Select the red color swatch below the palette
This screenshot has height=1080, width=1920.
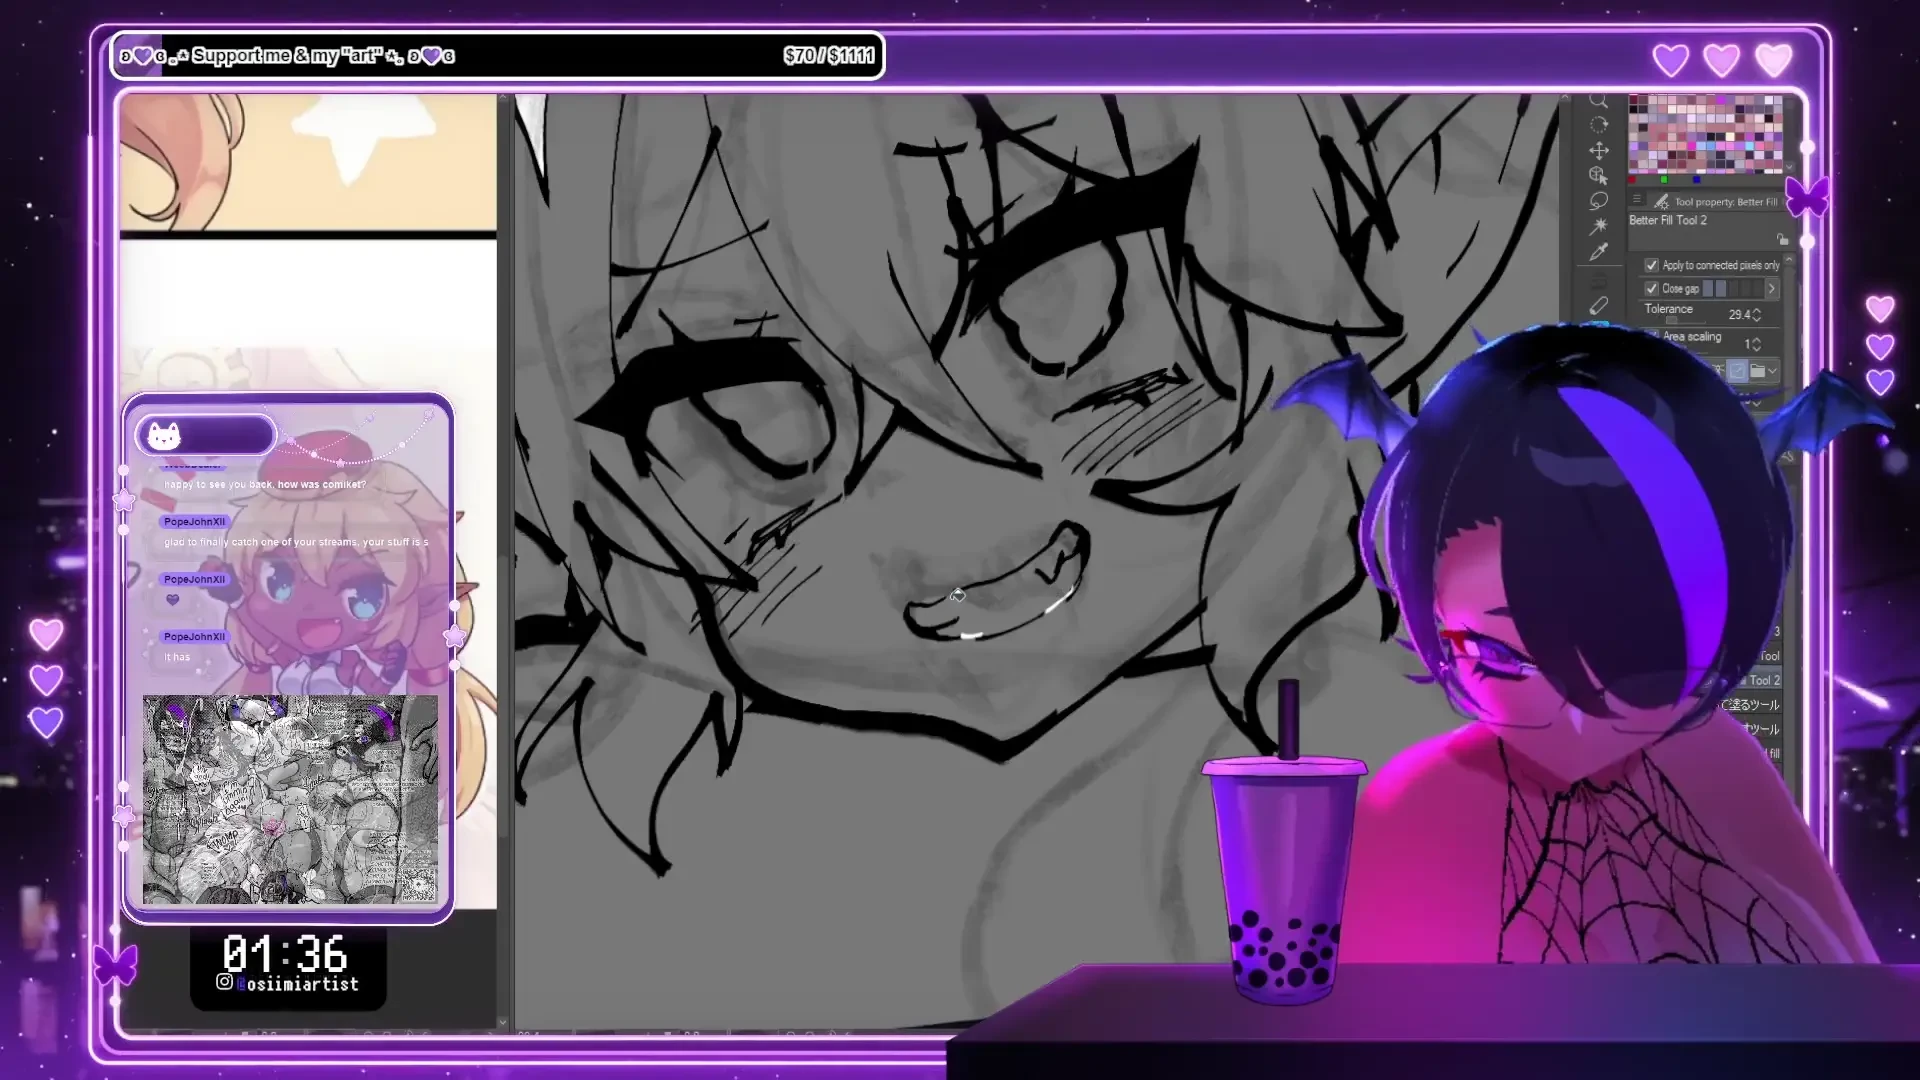pos(1632,179)
